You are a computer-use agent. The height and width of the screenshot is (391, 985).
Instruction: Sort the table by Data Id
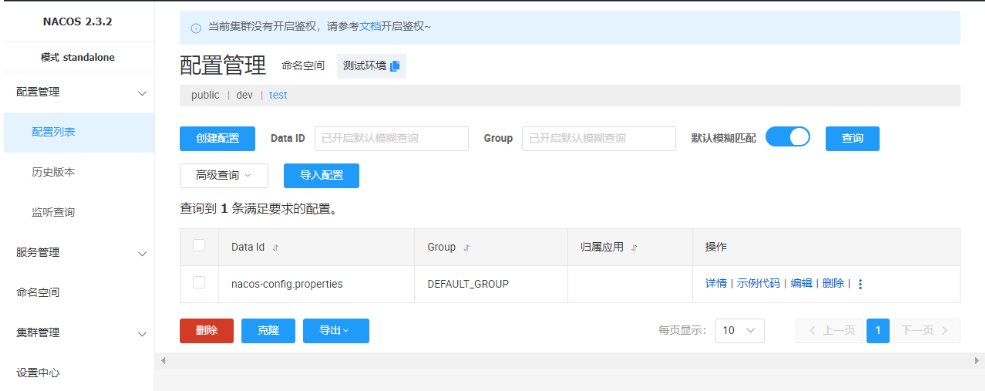[x=276, y=248]
